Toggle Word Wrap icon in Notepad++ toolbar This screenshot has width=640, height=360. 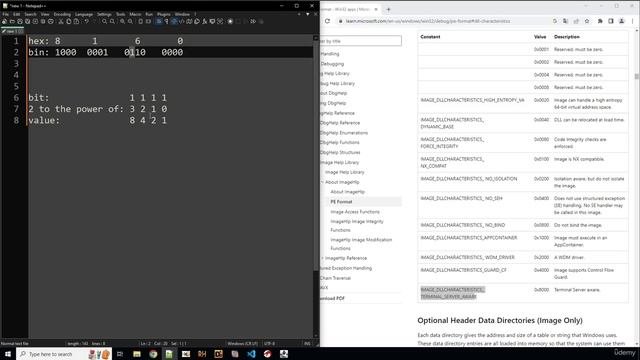pyautogui.click(x=159, y=22)
